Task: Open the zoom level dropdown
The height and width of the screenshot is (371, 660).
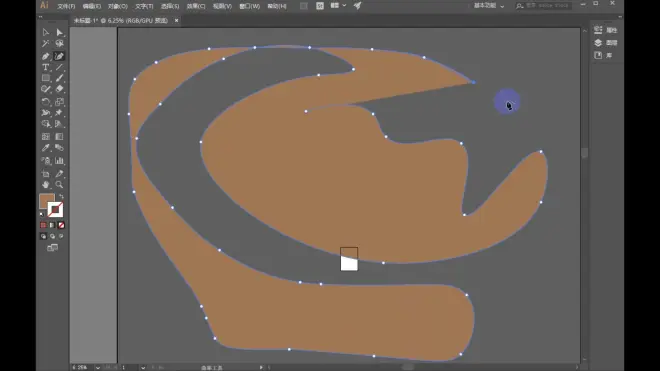Action: (98, 368)
